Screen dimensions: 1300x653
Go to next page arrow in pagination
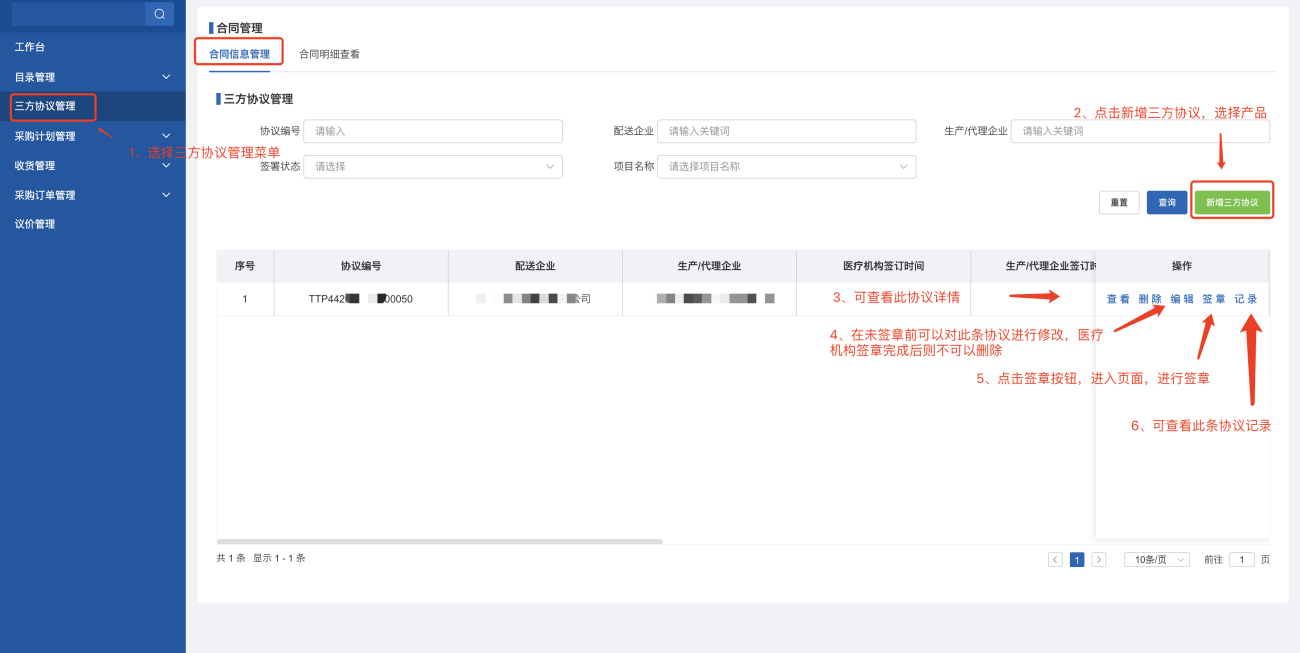1099,560
